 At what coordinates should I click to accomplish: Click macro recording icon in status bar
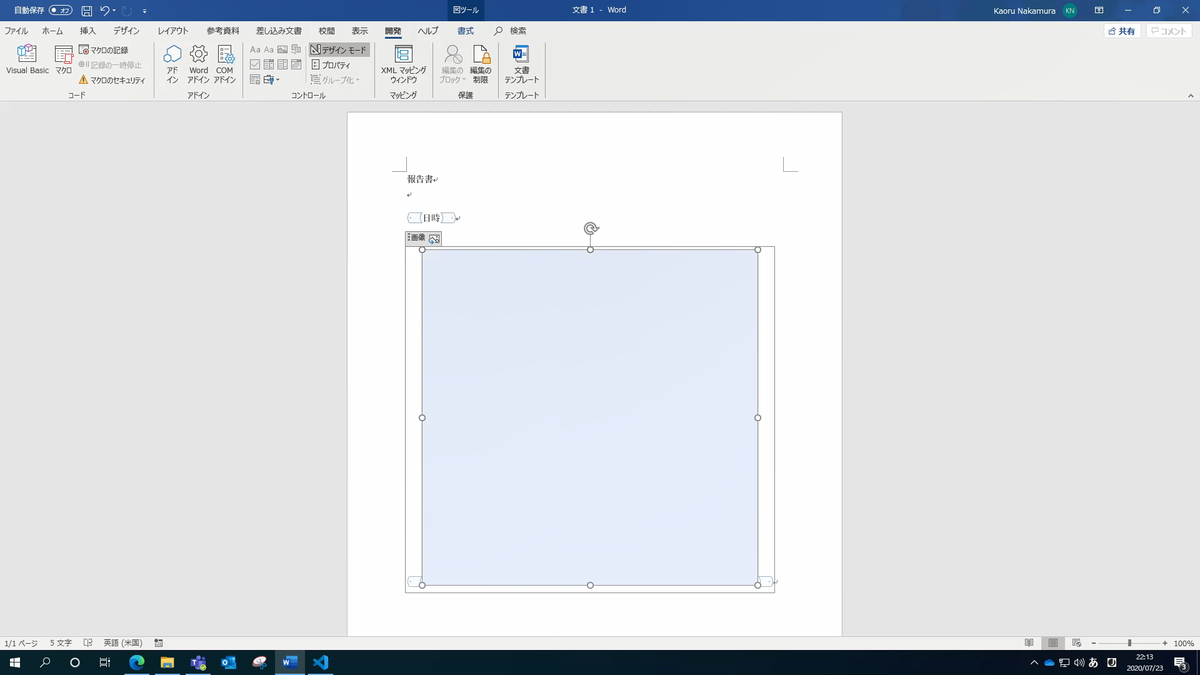tap(159, 643)
